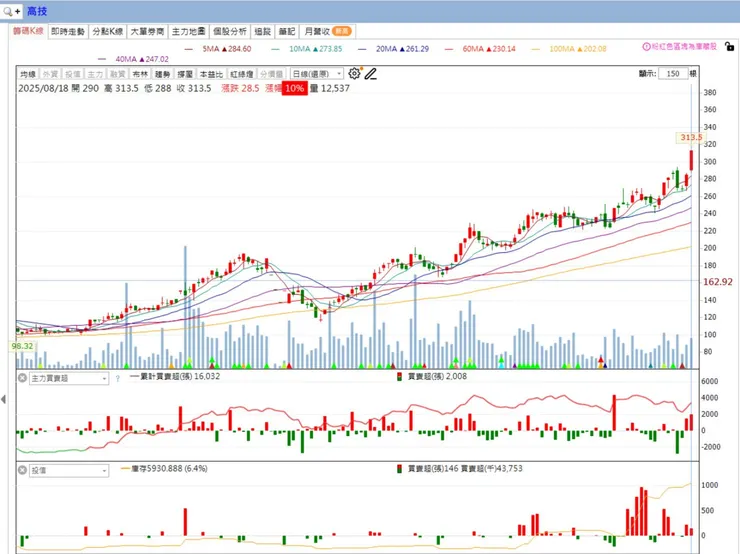Toggle the 撐壓 support-resistance overlay
This screenshot has height=554, width=740.
tap(185, 74)
